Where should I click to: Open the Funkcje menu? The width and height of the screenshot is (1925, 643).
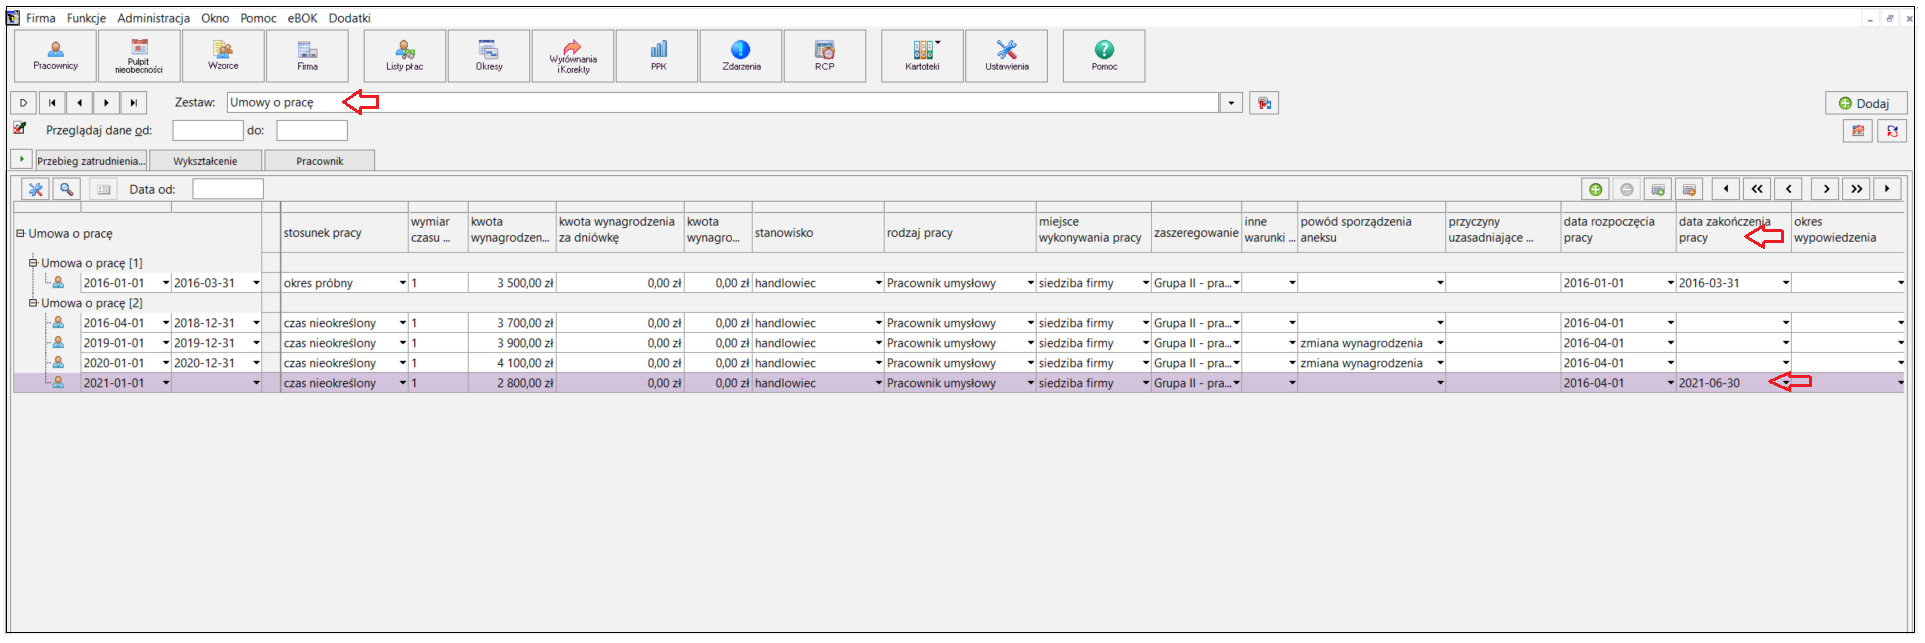tap(86, 18)
